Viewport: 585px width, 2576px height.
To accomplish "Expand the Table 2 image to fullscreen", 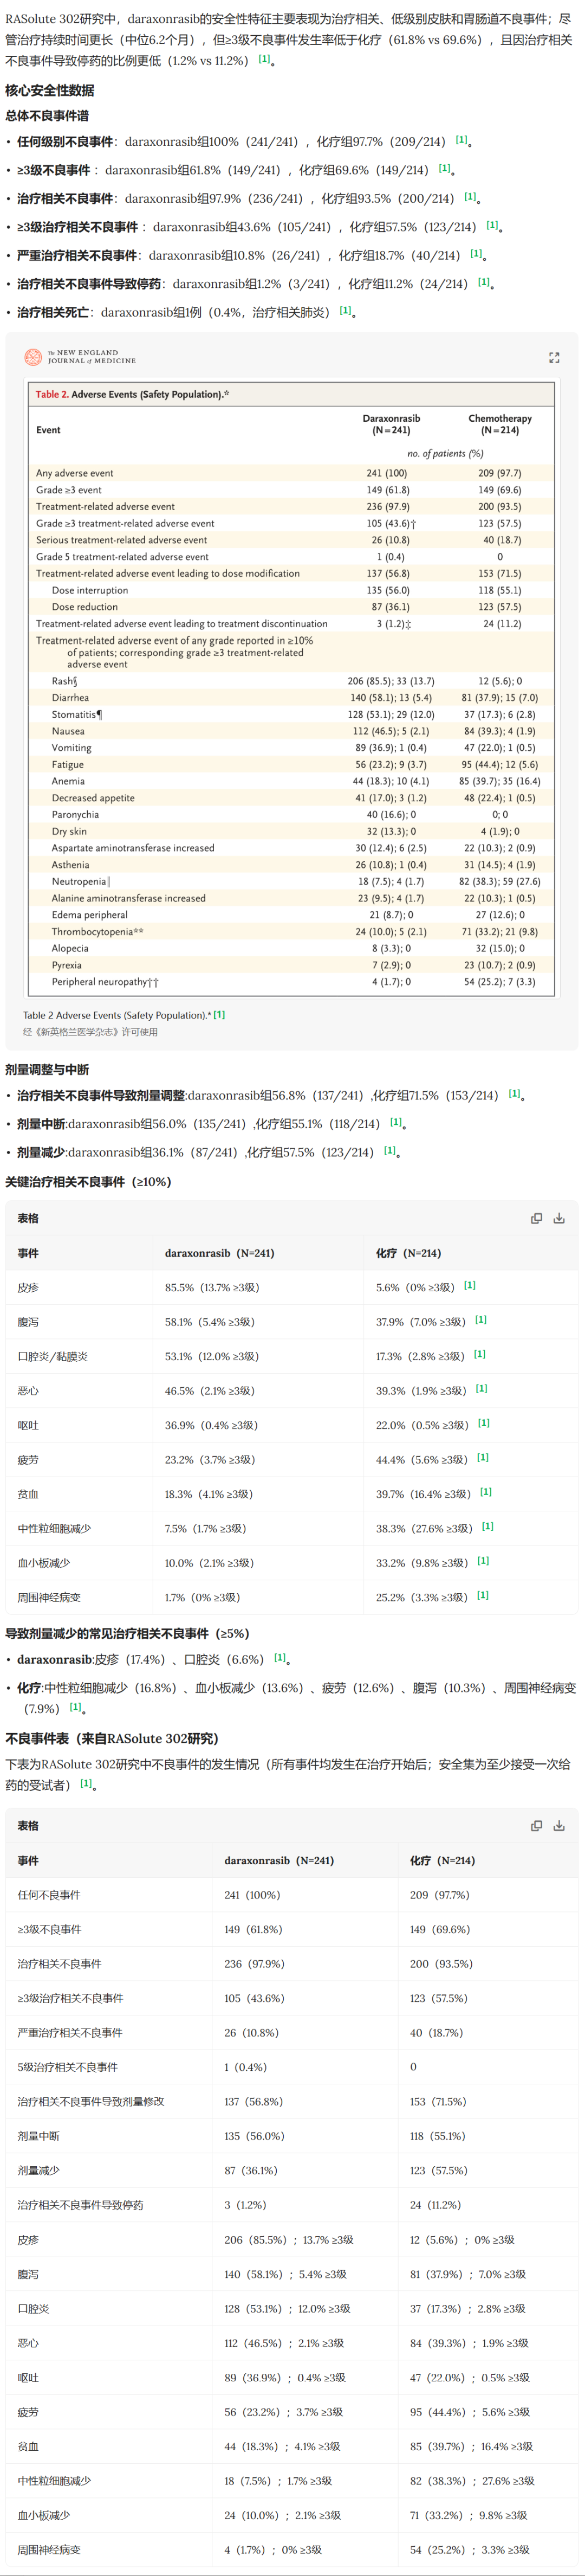I will [554, 357].
